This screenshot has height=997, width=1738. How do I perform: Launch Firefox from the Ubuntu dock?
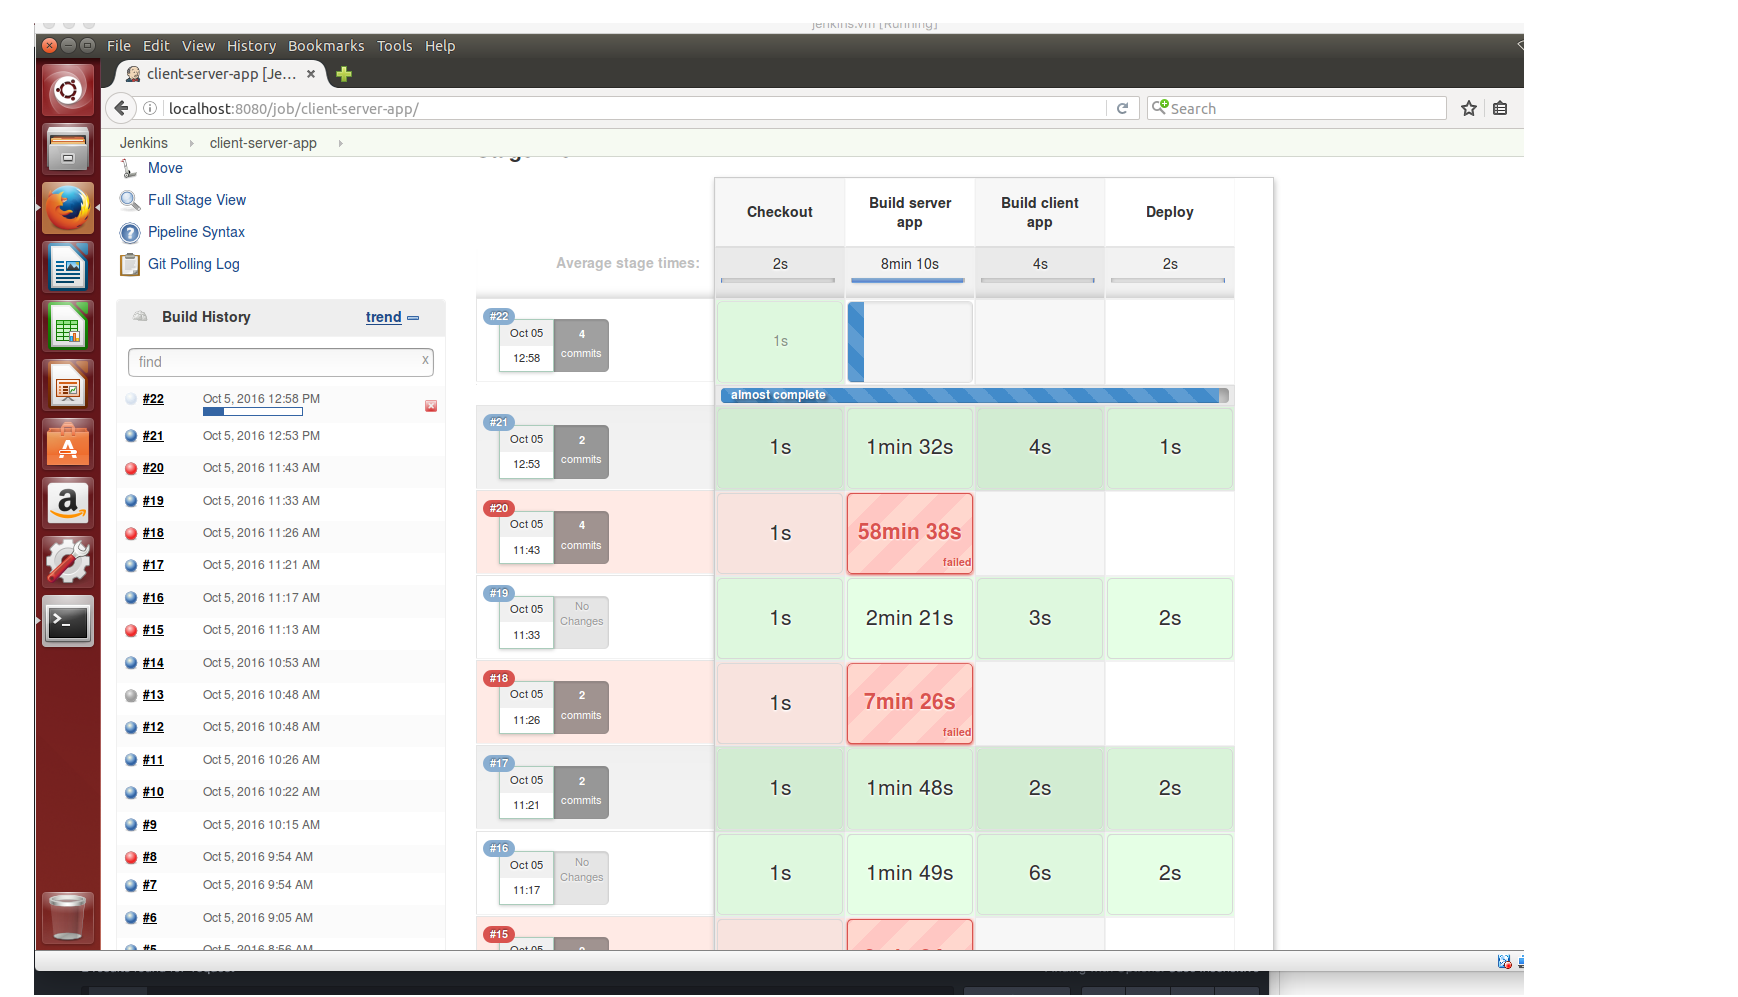tap(67, 208)
